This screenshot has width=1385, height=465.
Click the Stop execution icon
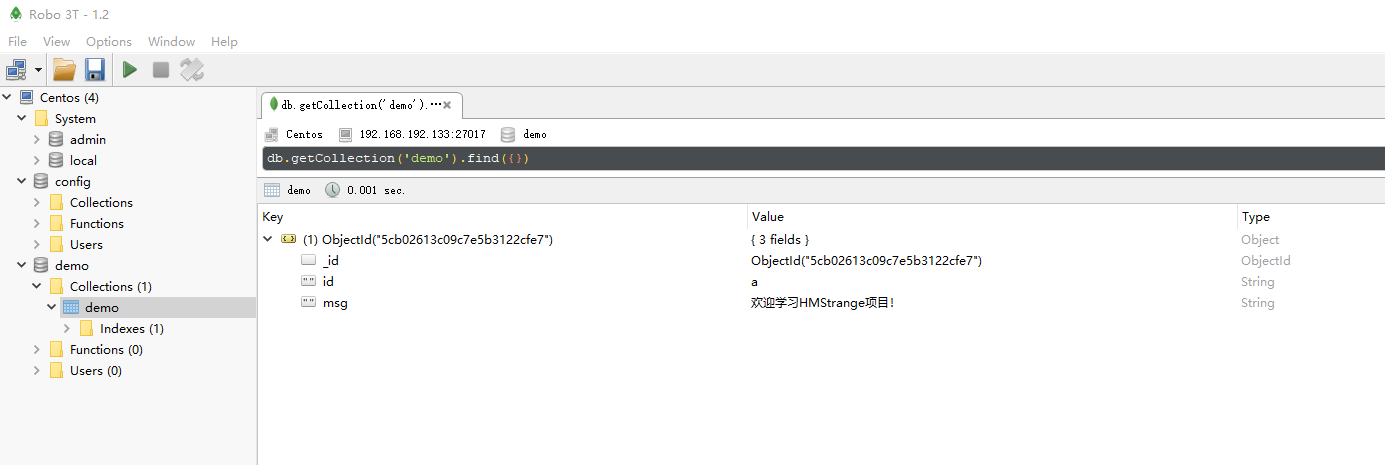161,69
